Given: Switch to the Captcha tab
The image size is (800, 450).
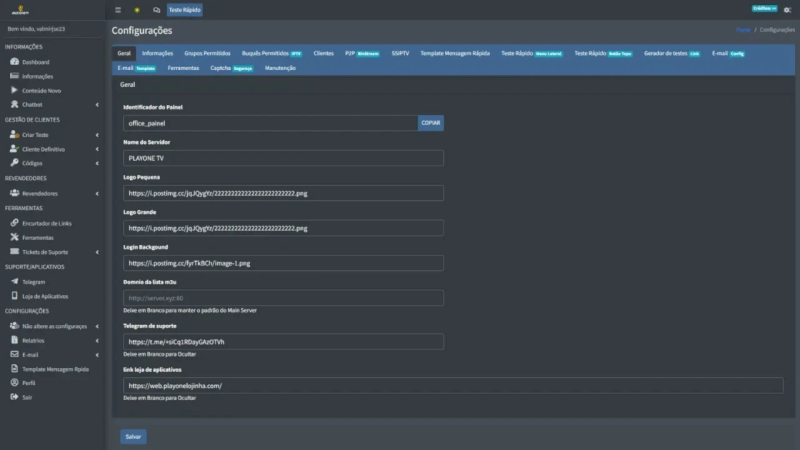Looking at the screenshot, I should pyautogui.click(x=219, y=68).
